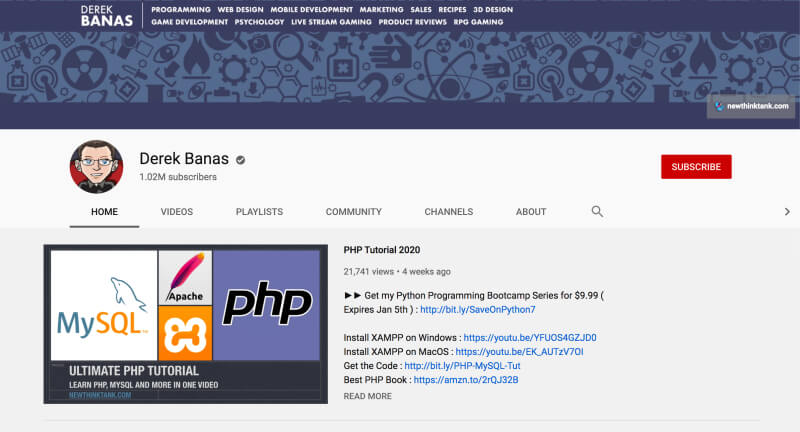Click MOBILE DEVELOPMENT in the banner text
This screenshot has height=432, width=800.
tap(311, 10)
